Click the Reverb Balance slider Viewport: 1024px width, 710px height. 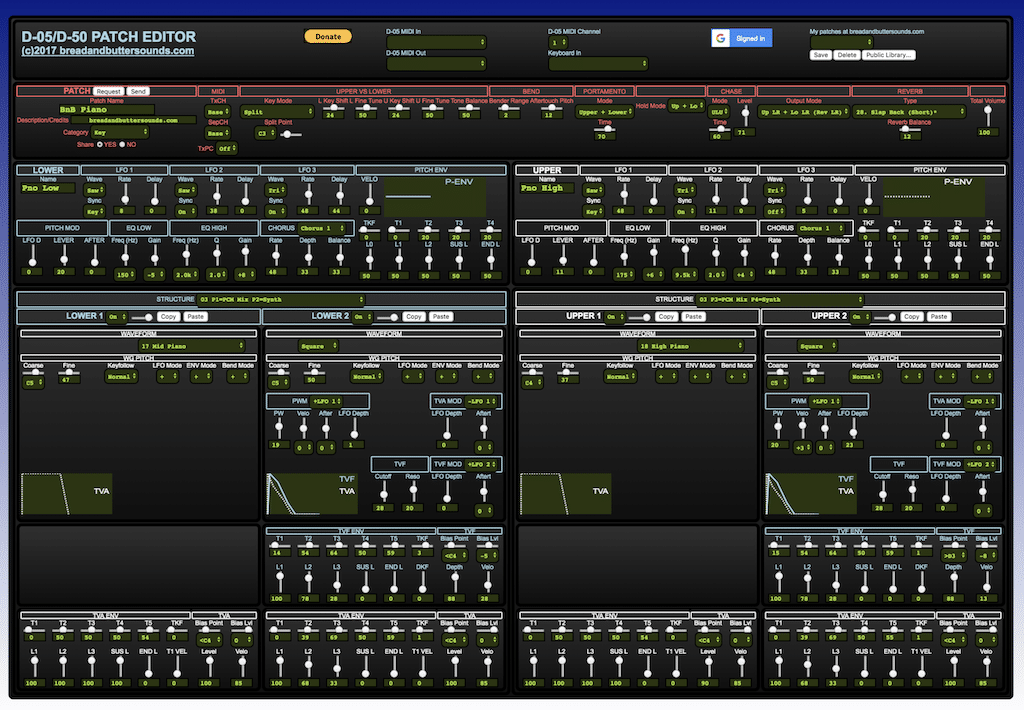pyautogui.click(x=909, y=129)
